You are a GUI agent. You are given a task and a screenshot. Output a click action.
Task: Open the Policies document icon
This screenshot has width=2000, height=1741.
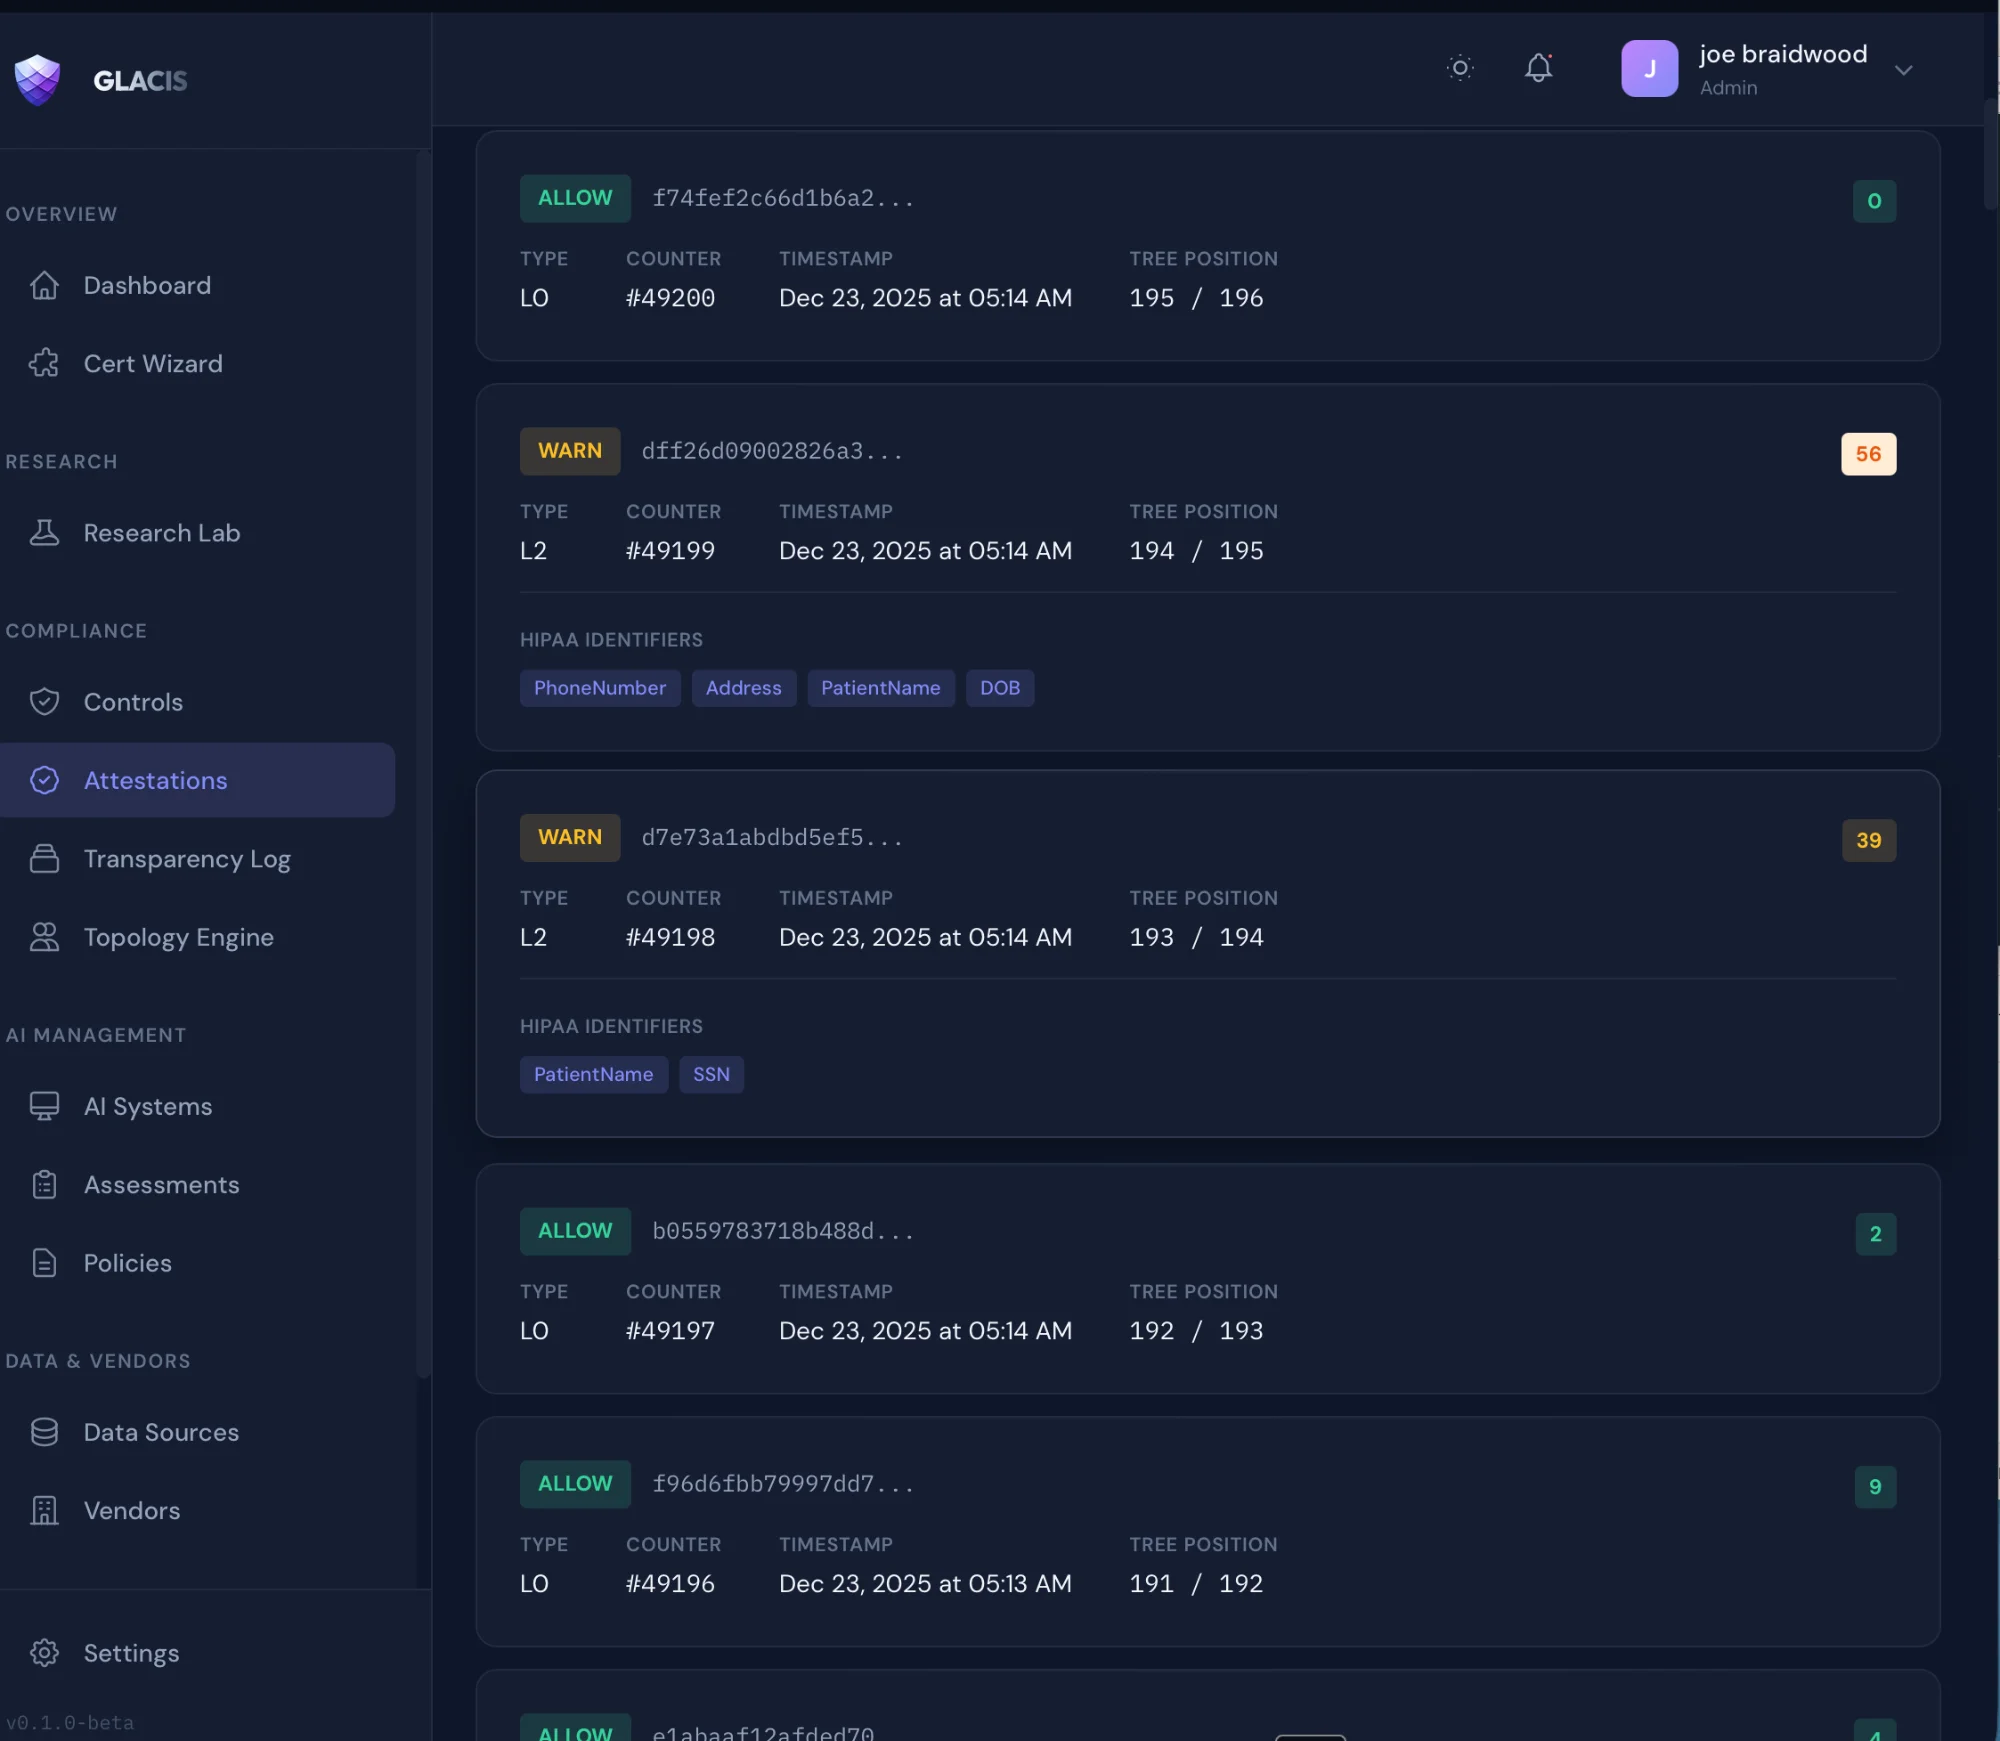[44, 1262]
